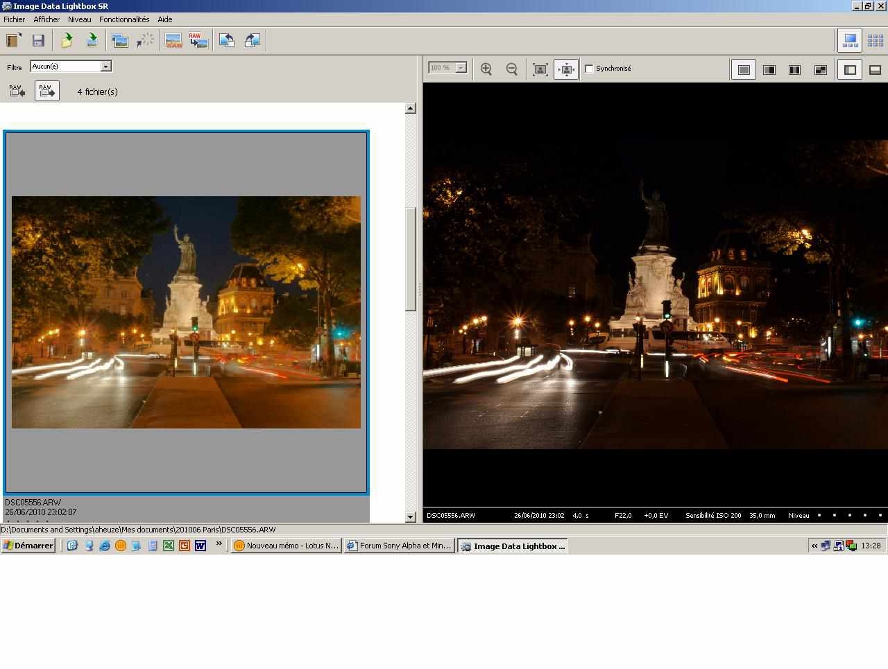Select the two-image side-by-side layout
The width and height of the screenshot is (888, 669).
[x=769, y=70]
